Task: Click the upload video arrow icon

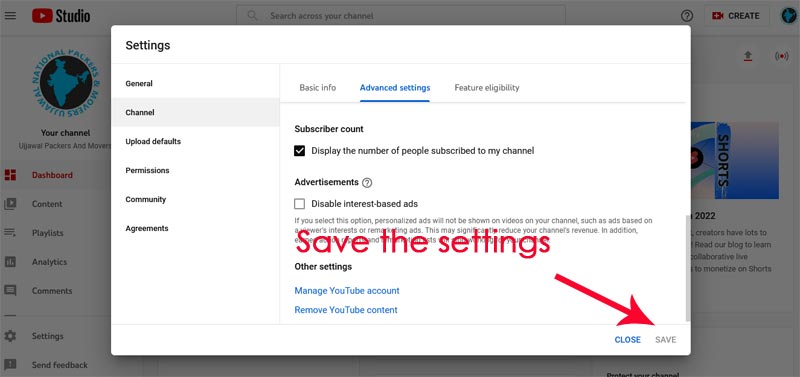Action: coord(748,56)
